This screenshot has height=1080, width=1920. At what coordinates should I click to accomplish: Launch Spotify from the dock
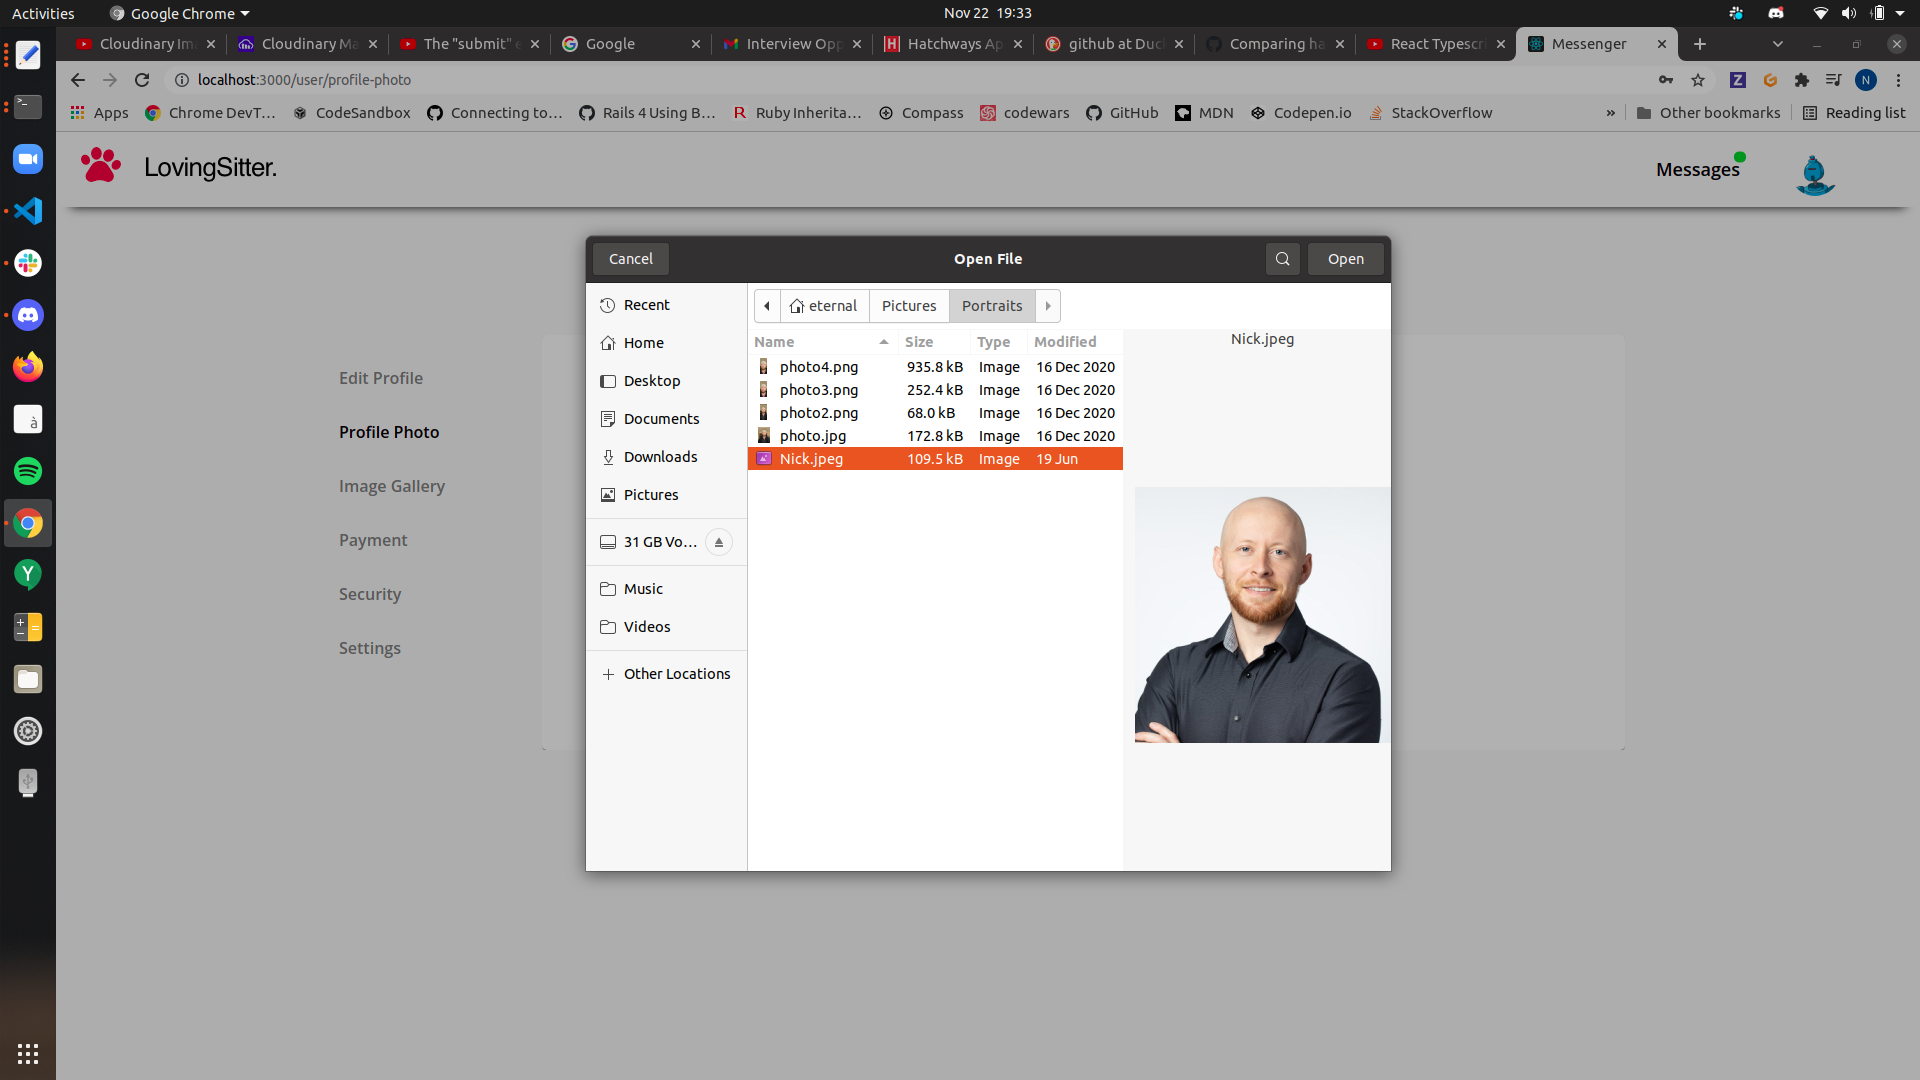tap(28, 471)
